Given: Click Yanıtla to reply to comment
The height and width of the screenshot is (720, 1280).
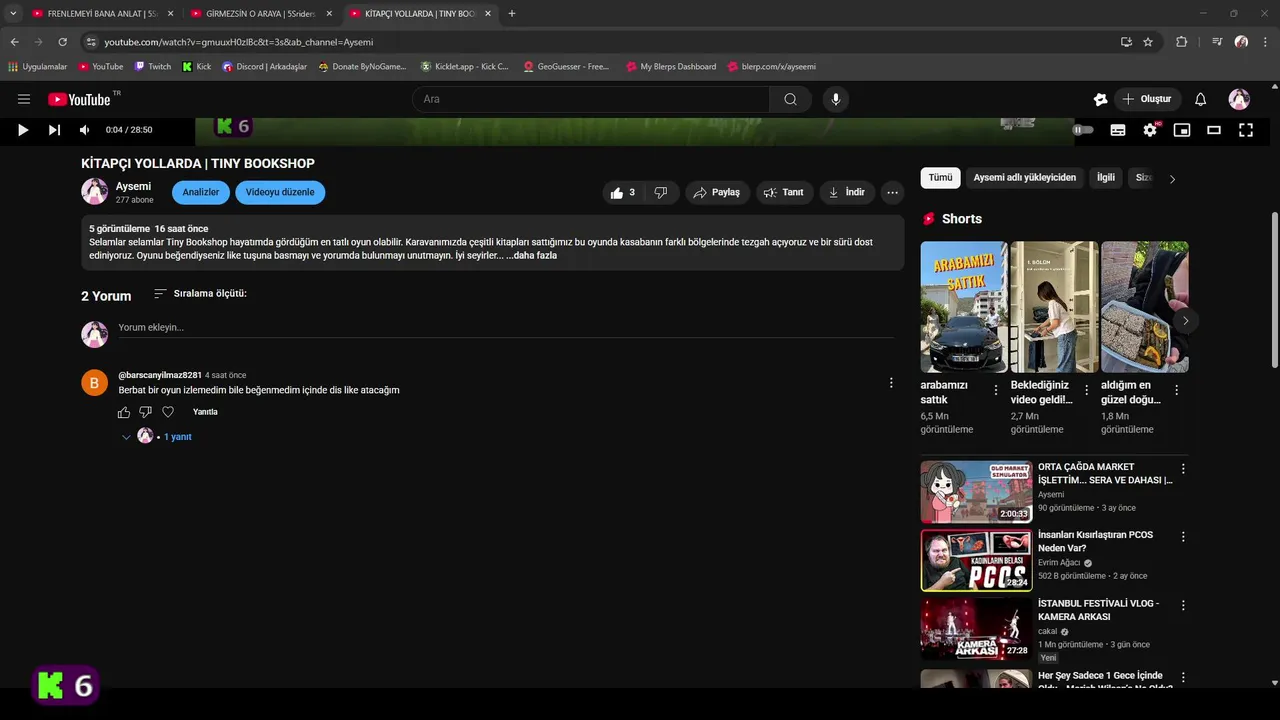Looking at the screenshot, I should [205, 412].
